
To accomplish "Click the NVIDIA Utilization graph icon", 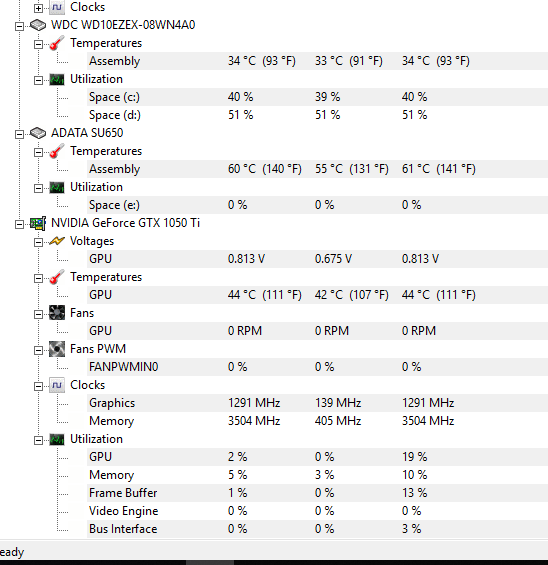I will pyautogui.click(x=57, y=439).
